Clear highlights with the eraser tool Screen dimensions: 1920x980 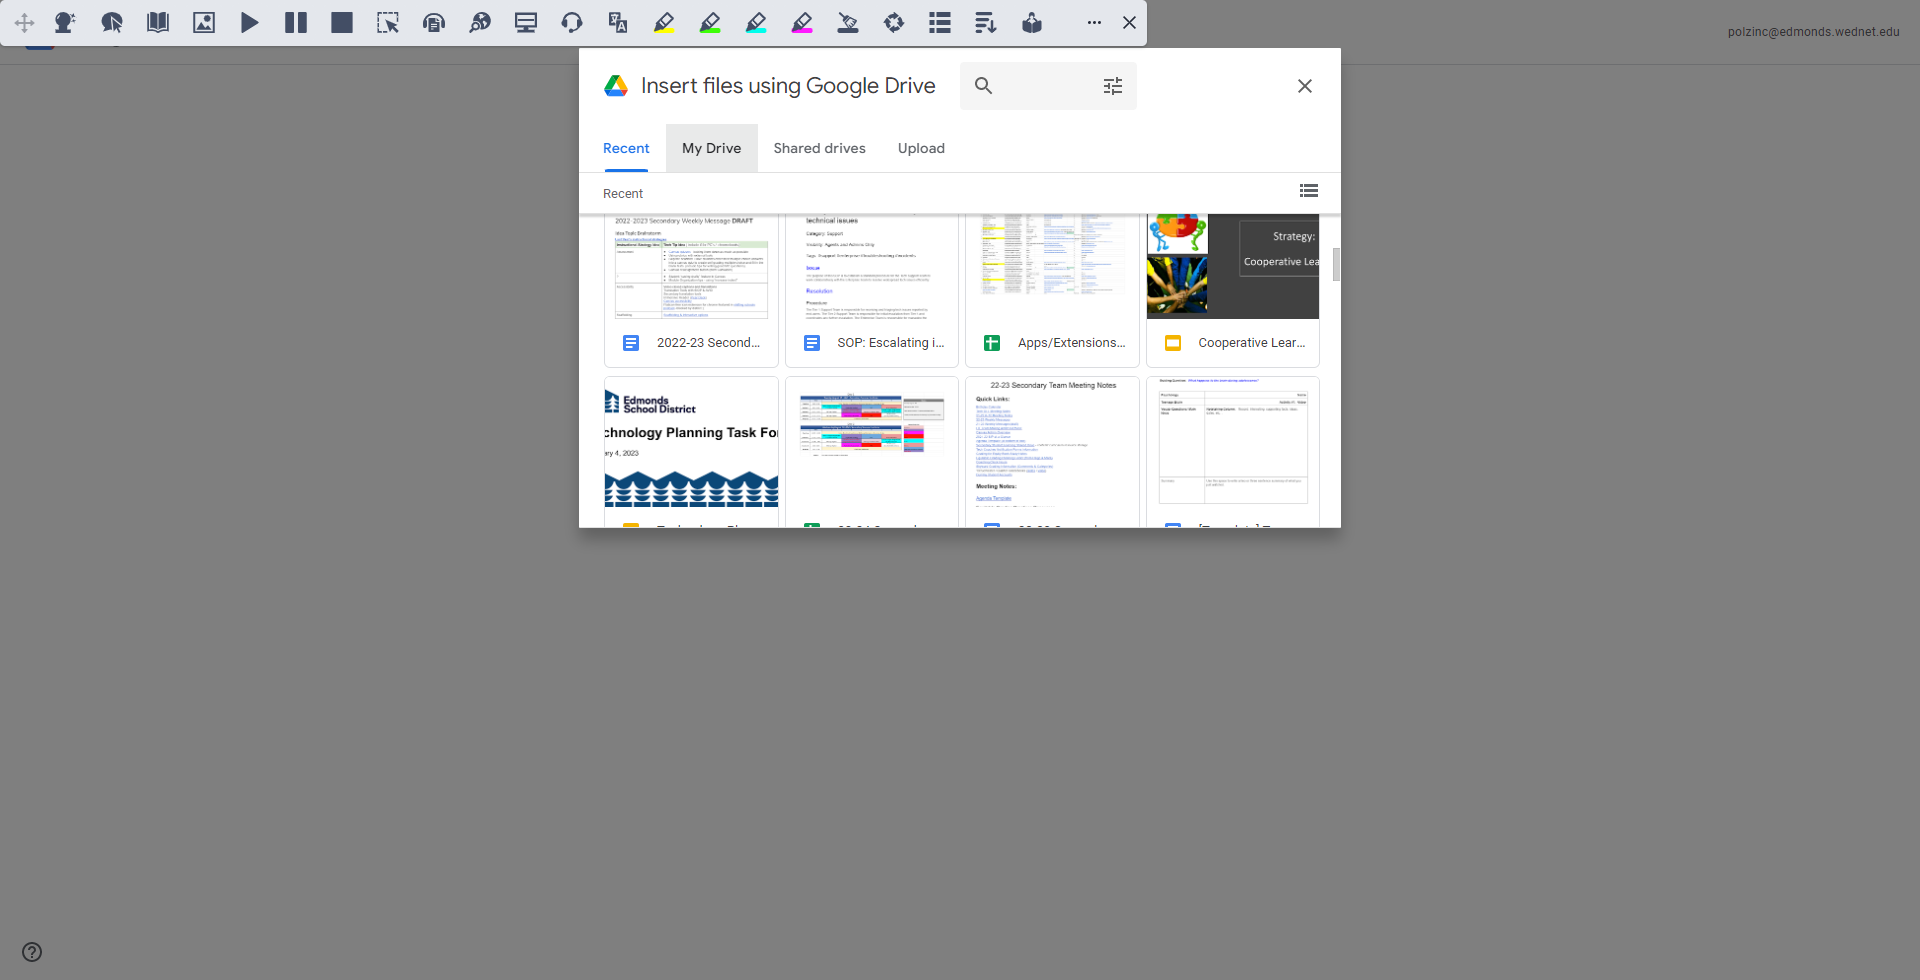pos(848,23)
